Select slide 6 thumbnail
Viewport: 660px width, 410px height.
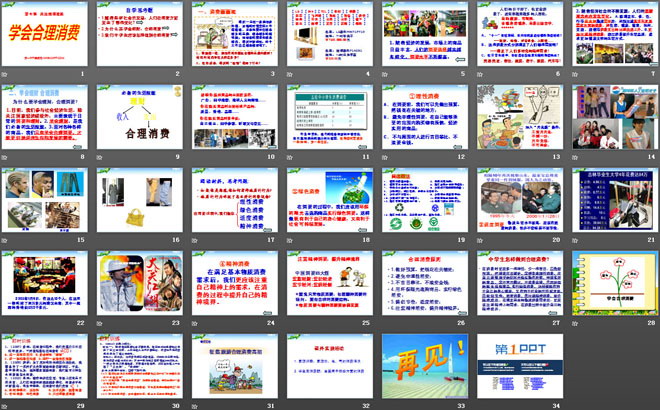coord(520,34)
